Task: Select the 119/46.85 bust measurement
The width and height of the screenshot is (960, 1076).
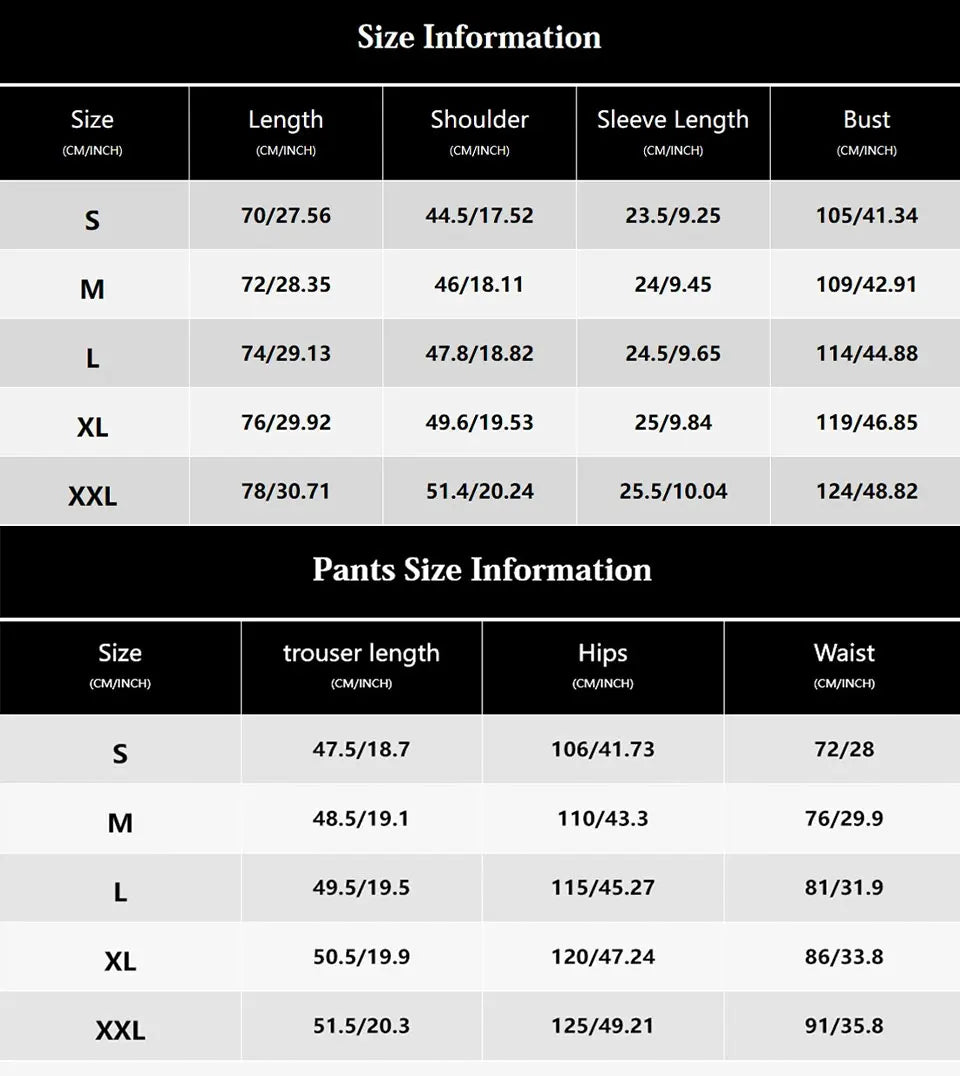Action: 866,423
